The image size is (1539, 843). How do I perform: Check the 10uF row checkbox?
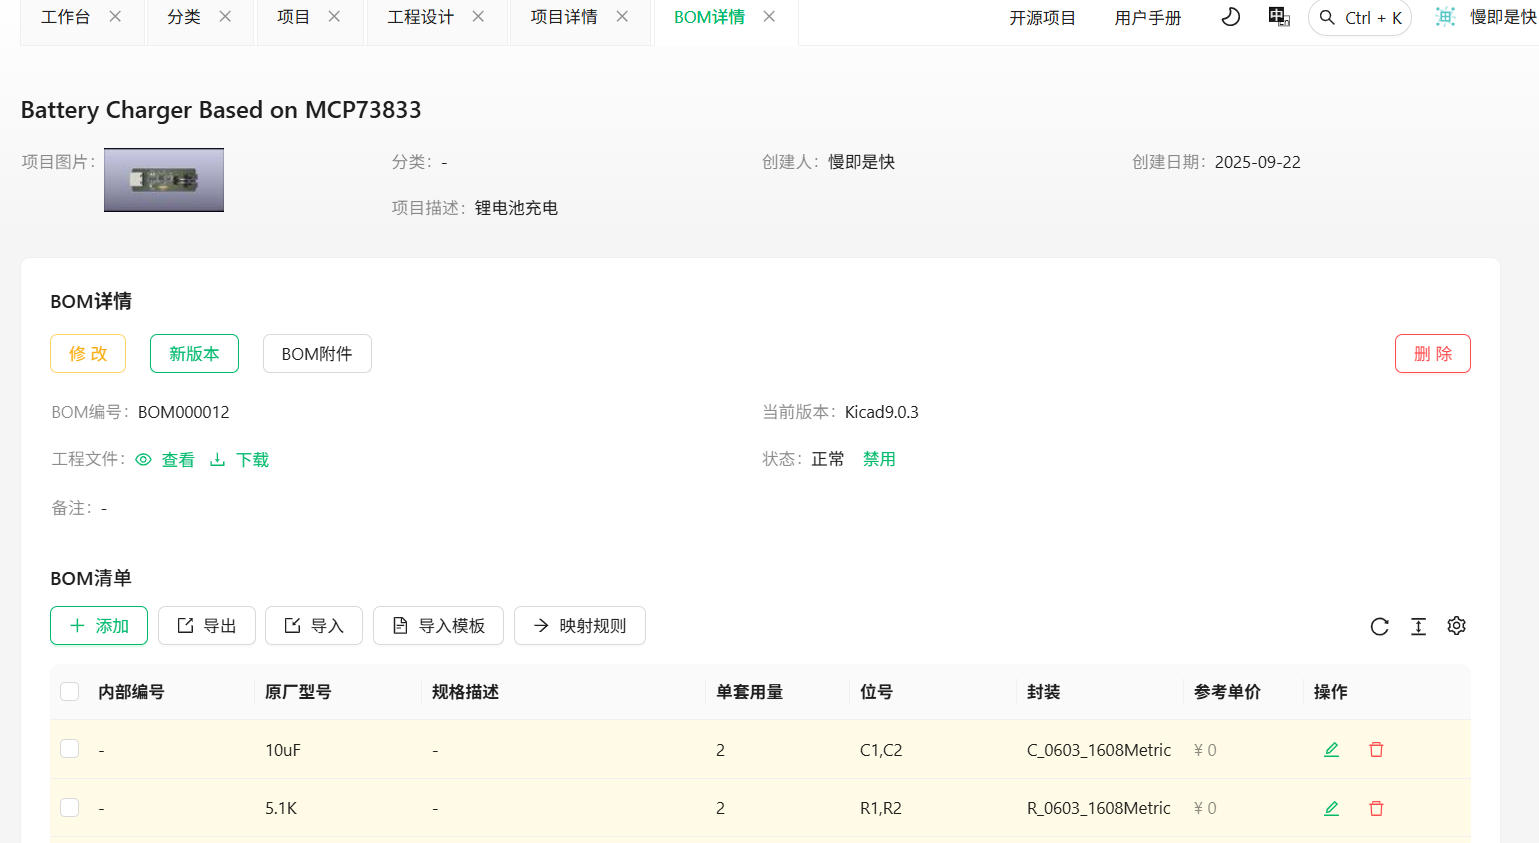[70, 749]
